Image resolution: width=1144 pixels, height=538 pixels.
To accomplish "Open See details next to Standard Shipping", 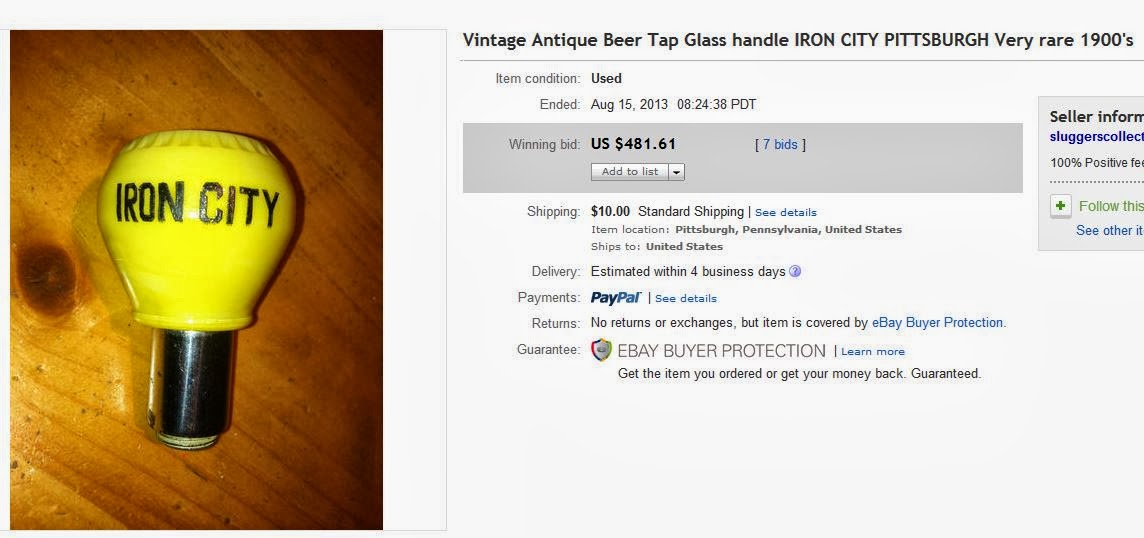I will [x=785, y=213].
